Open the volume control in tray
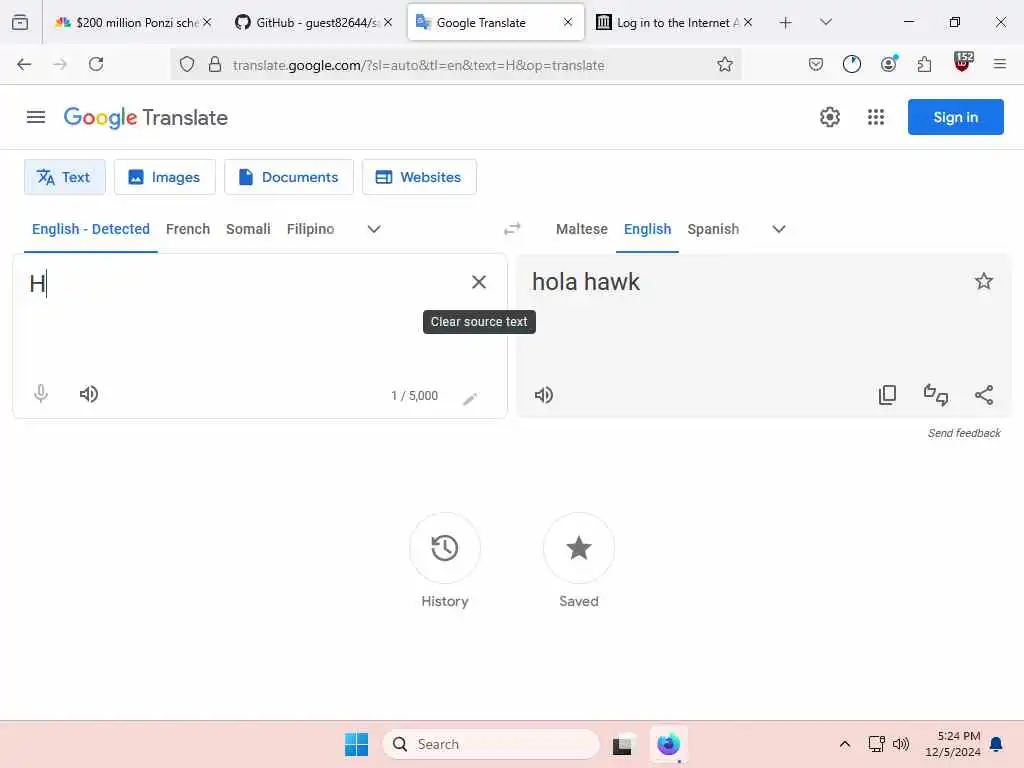1024x768 pixels. (901, 744)
